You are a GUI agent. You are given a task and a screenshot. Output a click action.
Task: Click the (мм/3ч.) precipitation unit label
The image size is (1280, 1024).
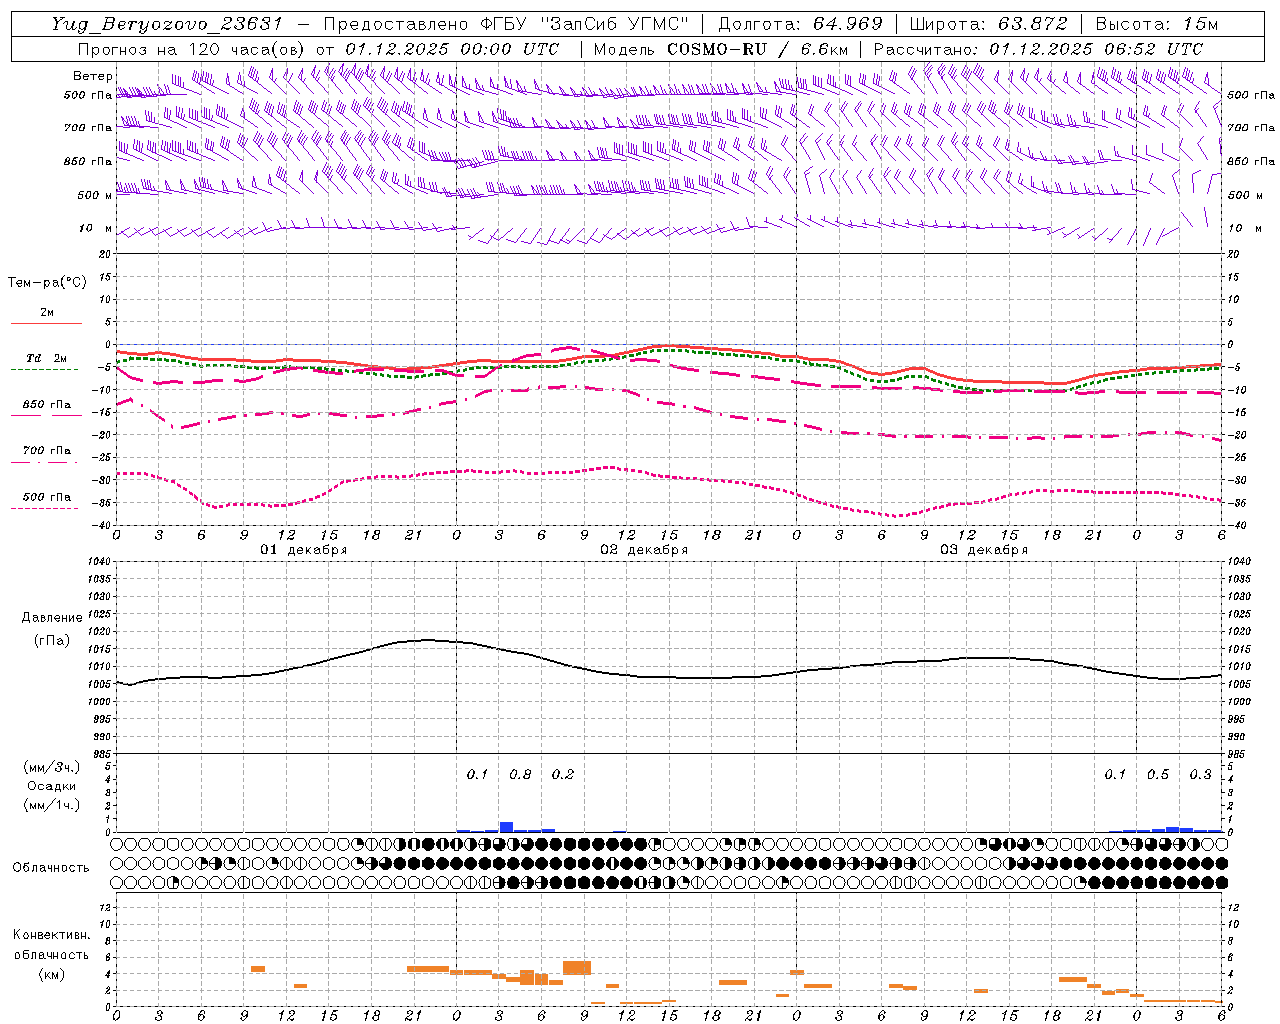pyautogui.click(x=52, y=768)
